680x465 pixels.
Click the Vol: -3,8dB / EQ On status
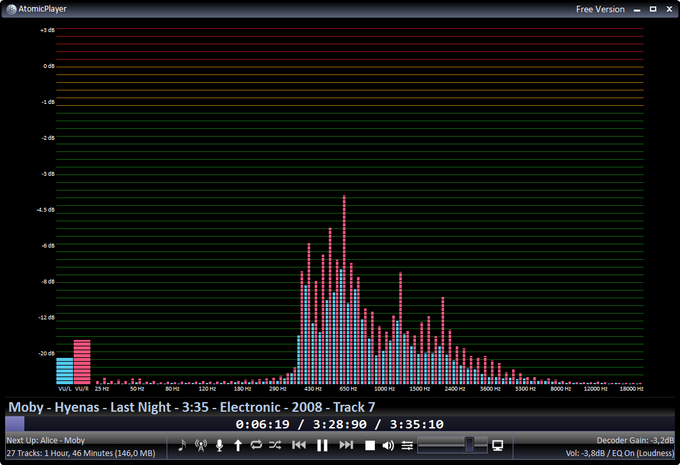620,453
